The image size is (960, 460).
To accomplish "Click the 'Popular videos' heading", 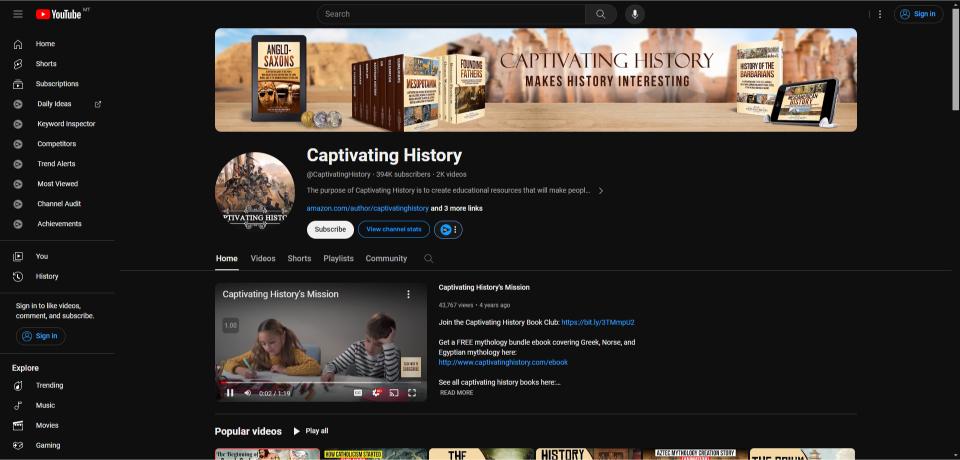I will click(x=248, y=431).
